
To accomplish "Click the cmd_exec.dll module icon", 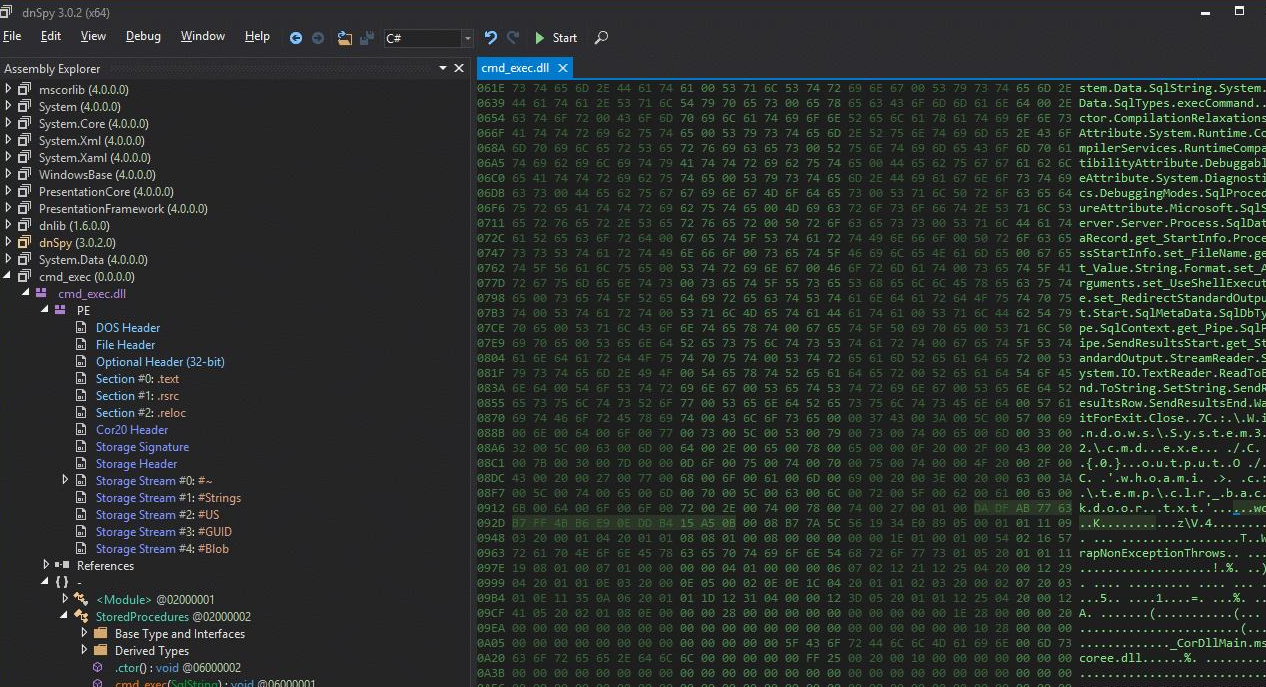I will (42, 294).
